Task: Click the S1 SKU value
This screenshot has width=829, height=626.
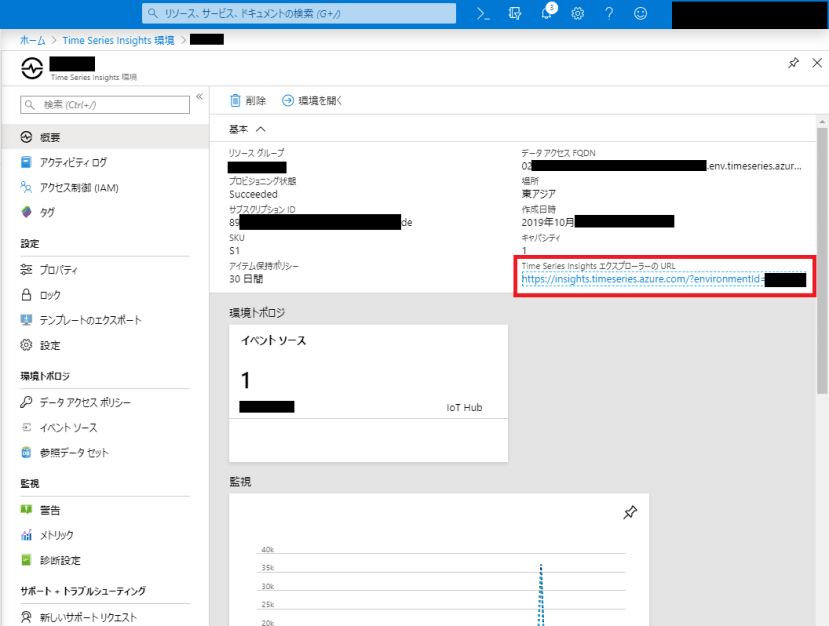Action: pyautogui.click(x=234, y=251)
